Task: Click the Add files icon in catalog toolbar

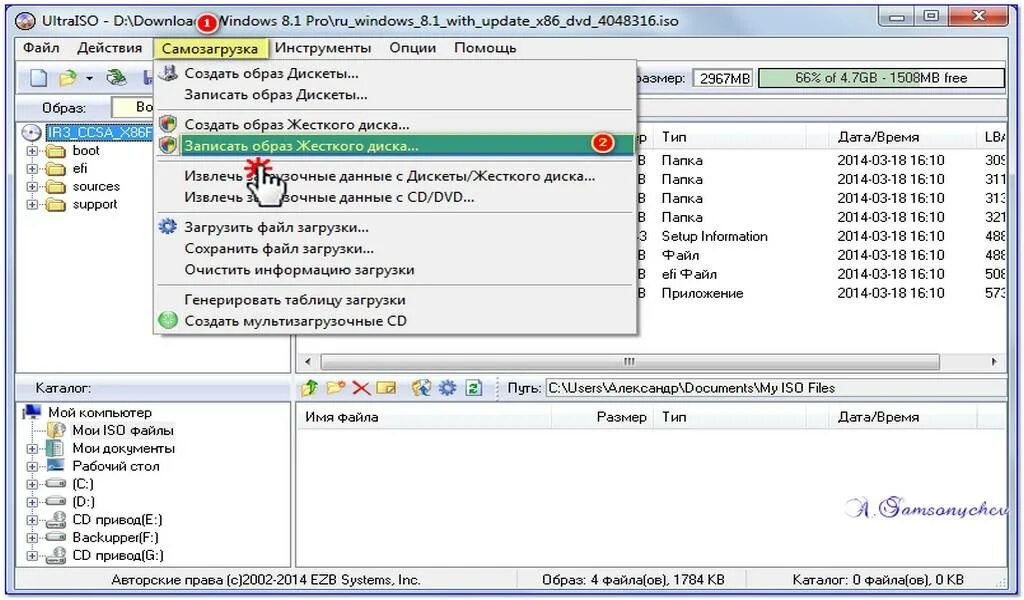Action: 421,388
